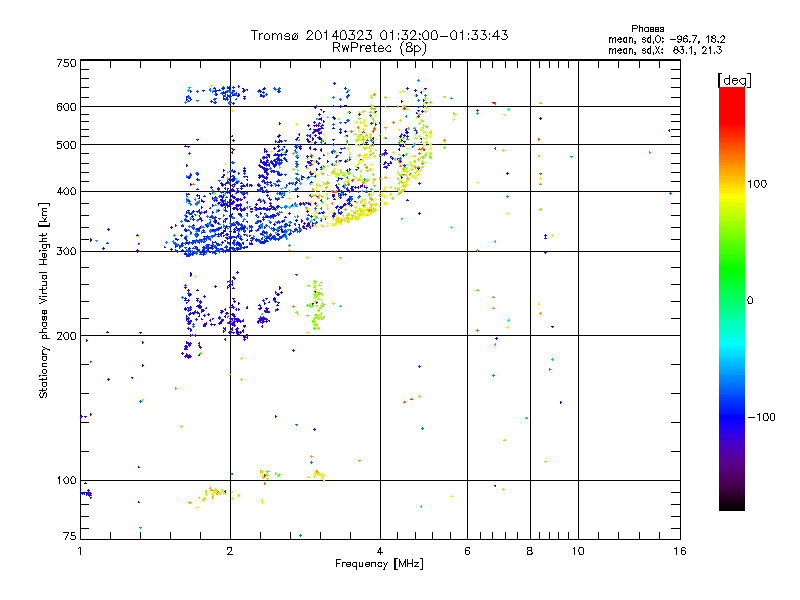Click the colorbar tick label '0'
The width and height of the screenshot is (800, 600).
pyautogui.click(x=750, y=301)
